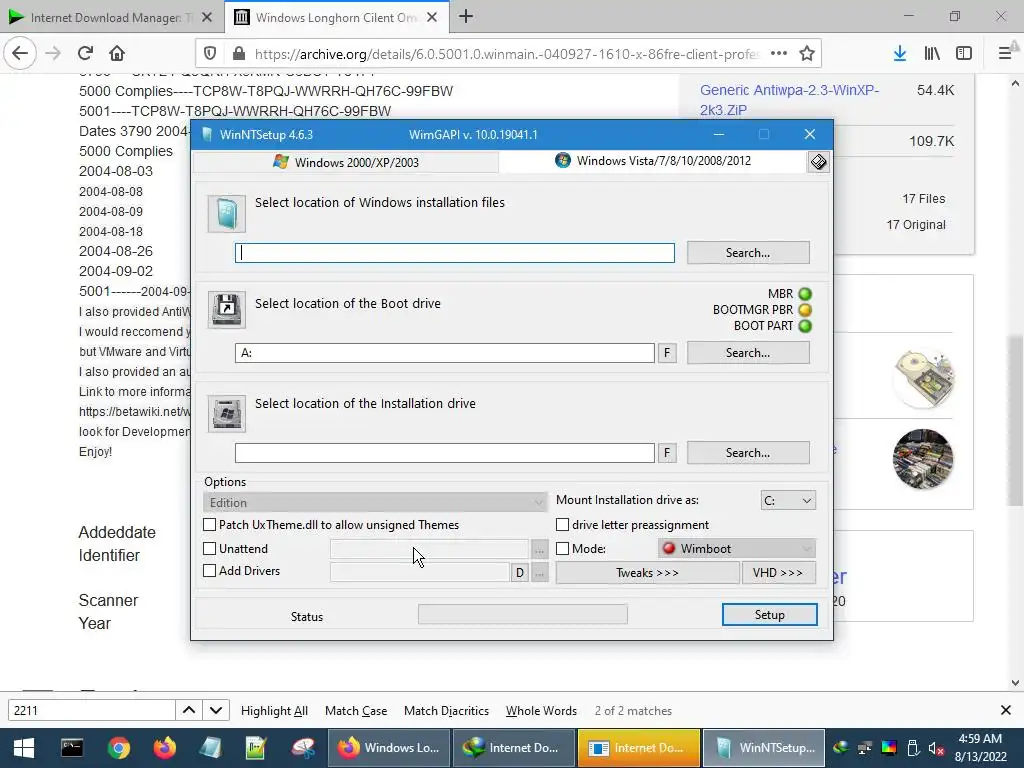This screenshot has width=1024, height=768.
Task: Switch to Windows Longhorn Firefox taskbar button
Action: 389,748
